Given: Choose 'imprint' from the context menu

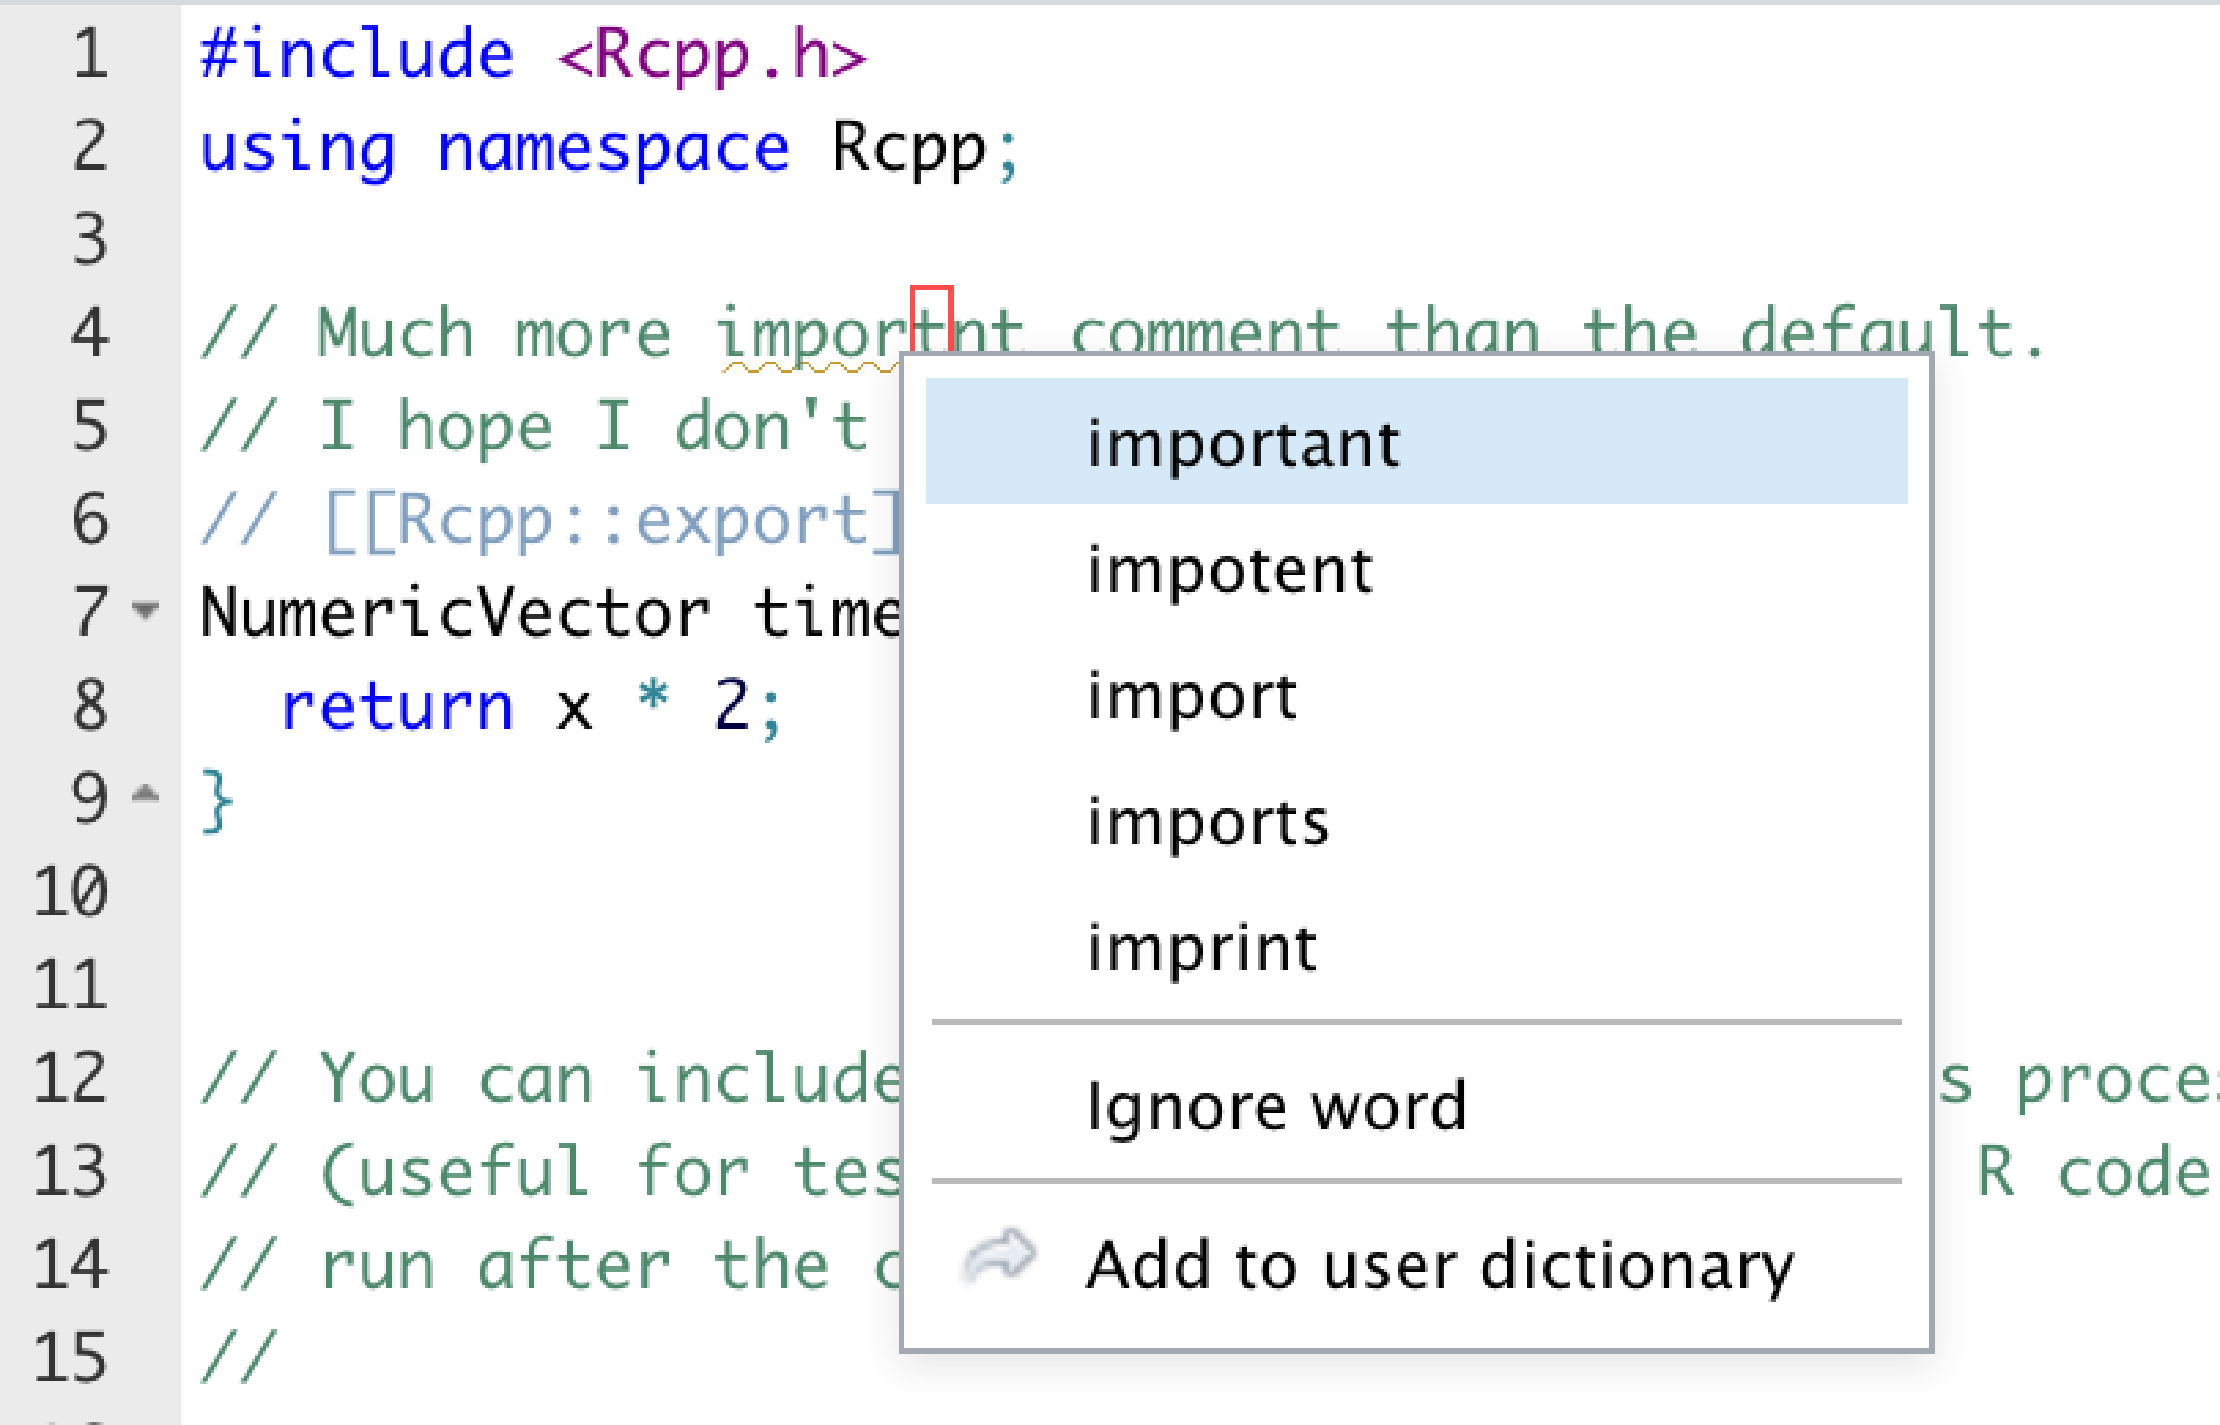Looking at the screenshot, I should point(1202,948).
